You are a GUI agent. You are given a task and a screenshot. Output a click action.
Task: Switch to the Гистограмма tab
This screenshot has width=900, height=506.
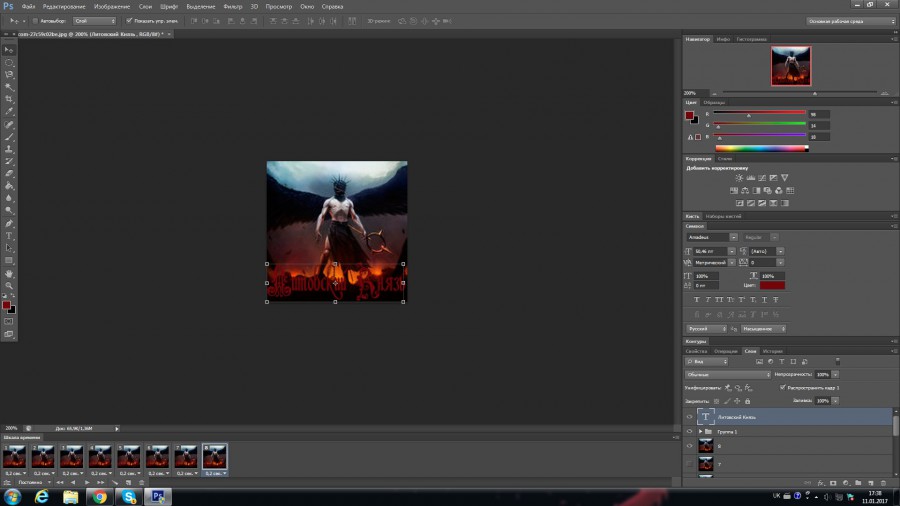point(752,39)
